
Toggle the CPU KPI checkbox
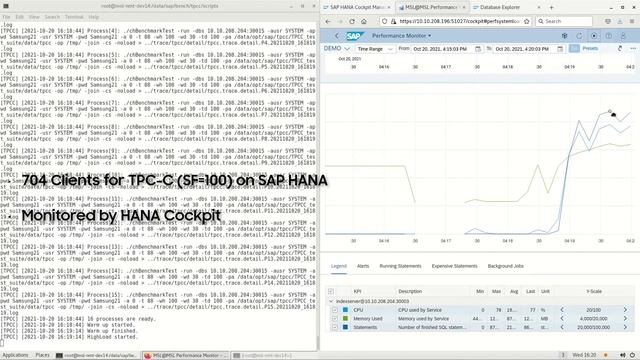[335, 310]
